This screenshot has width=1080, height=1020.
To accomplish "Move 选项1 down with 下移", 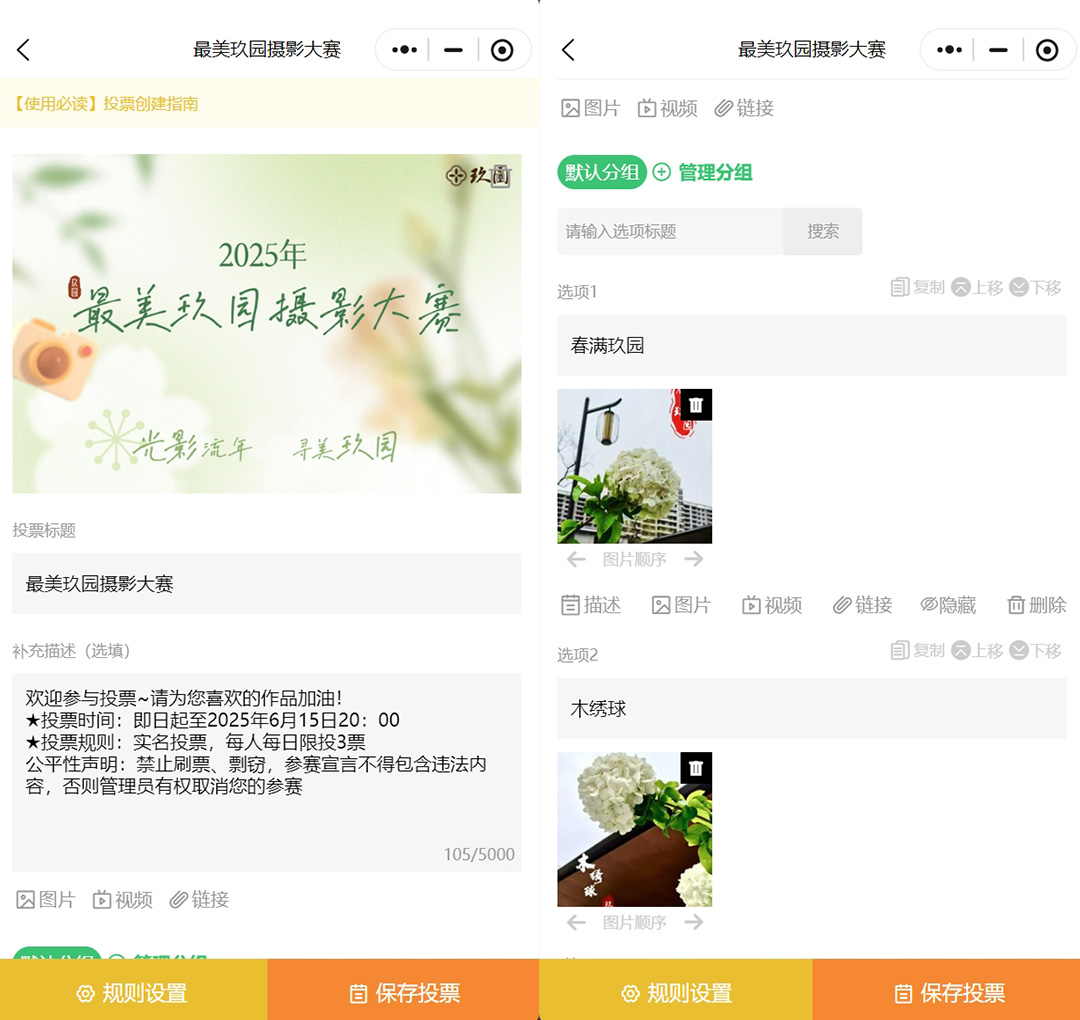I will [1036, 288].
